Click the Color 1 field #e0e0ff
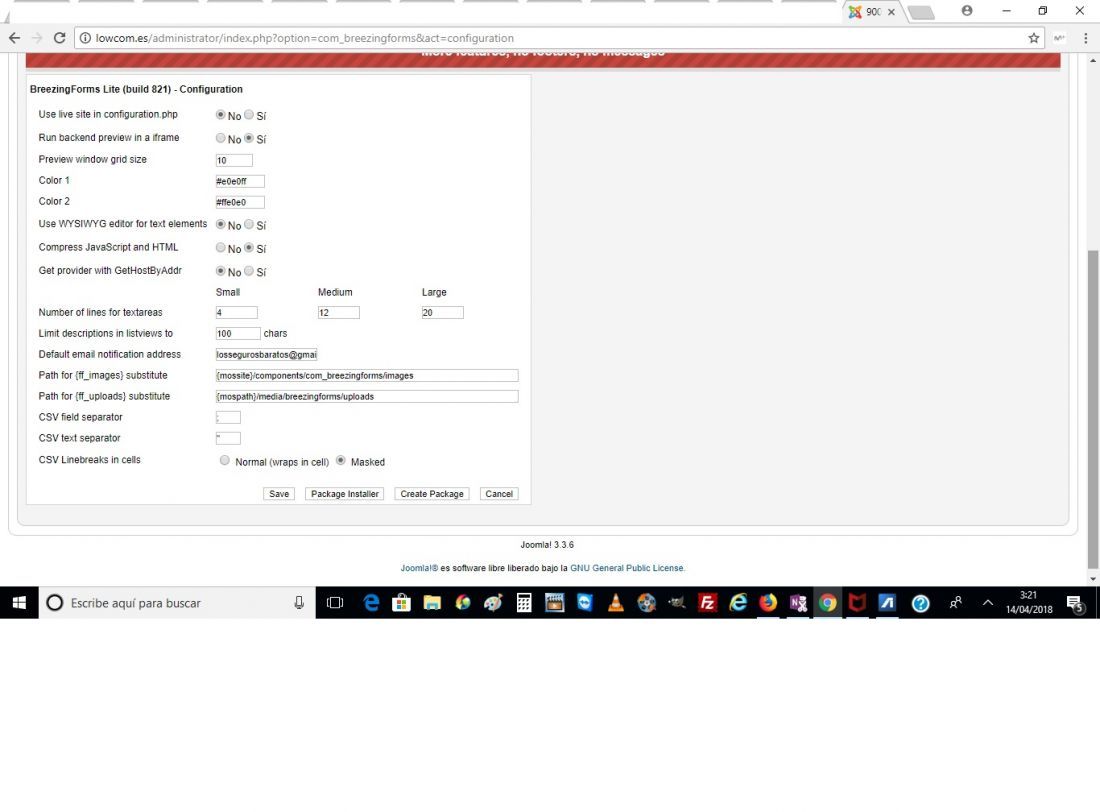The image size is (1100, 812). coord(240,181)
